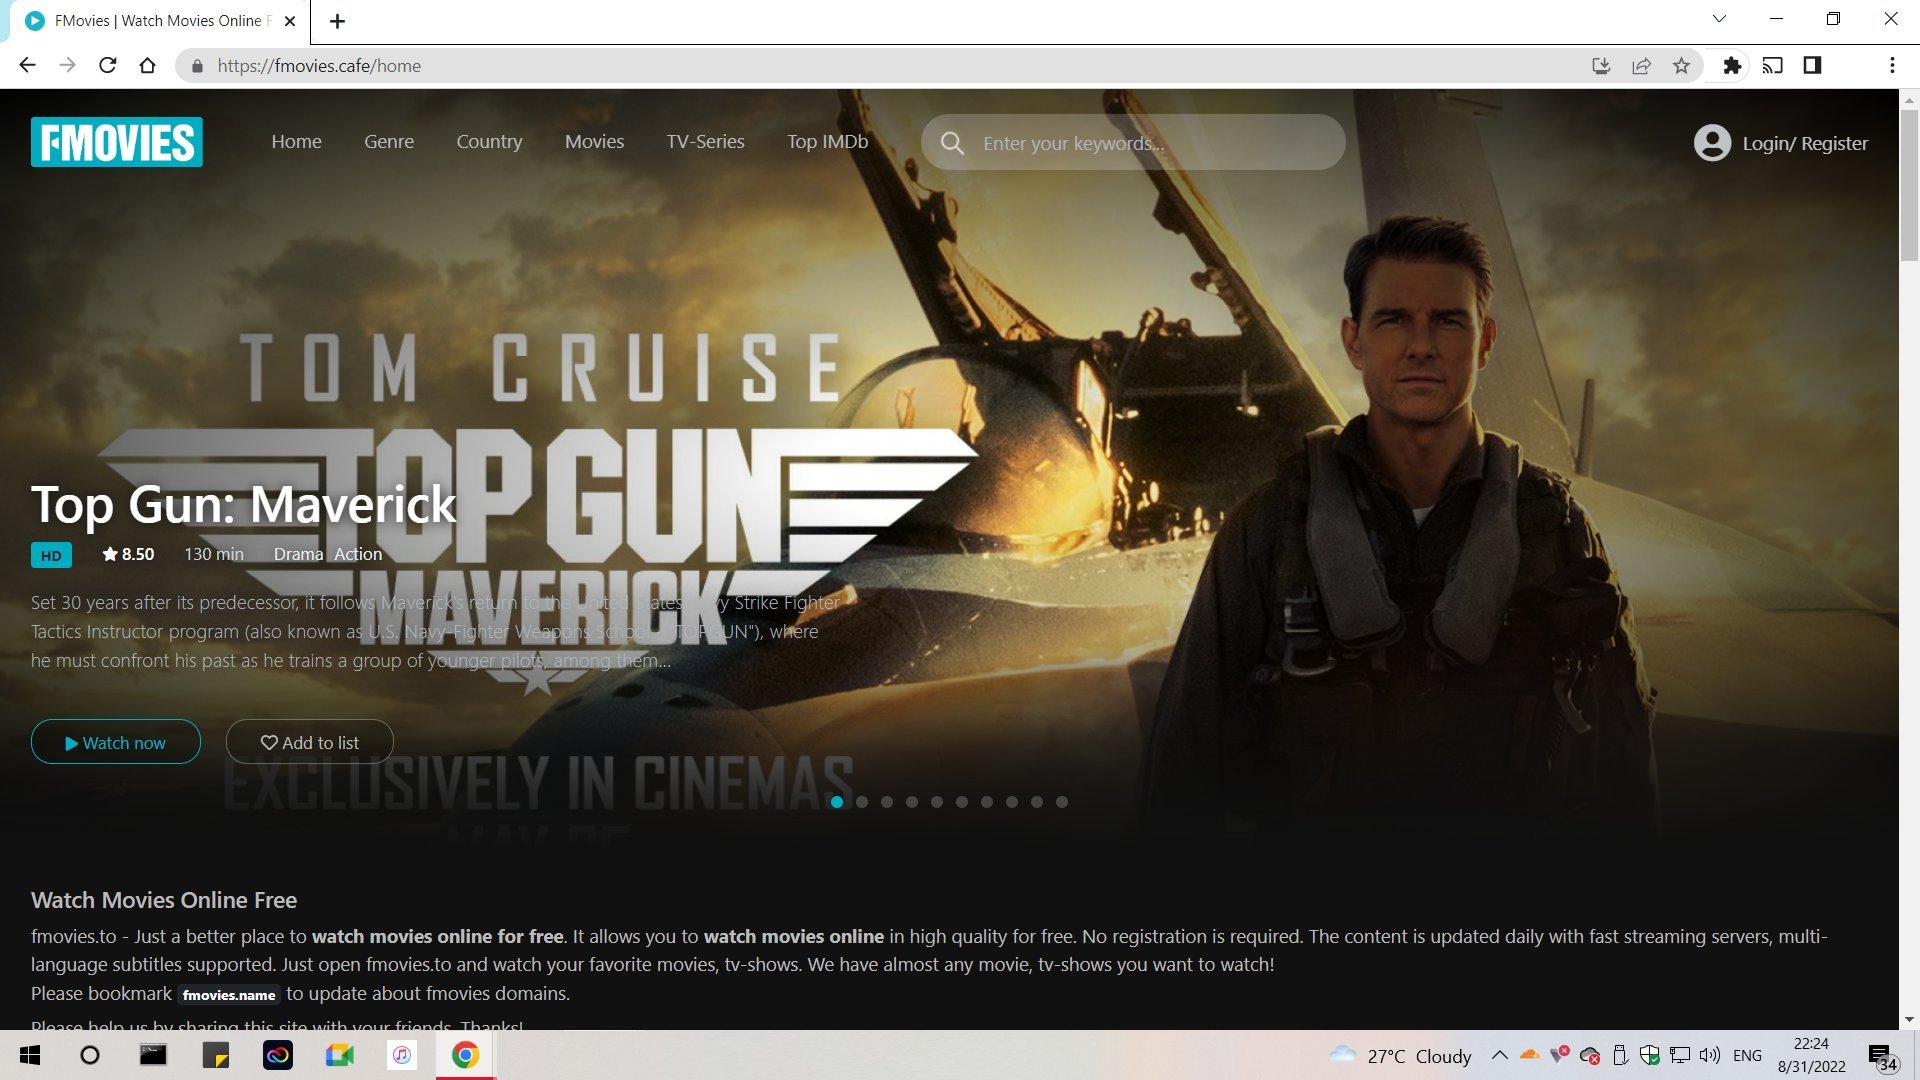Image resolution: width=1920 pixels, height=1080 pixels.
Task: Select the fourth carousel dot
Action: (x=912, y=802)
